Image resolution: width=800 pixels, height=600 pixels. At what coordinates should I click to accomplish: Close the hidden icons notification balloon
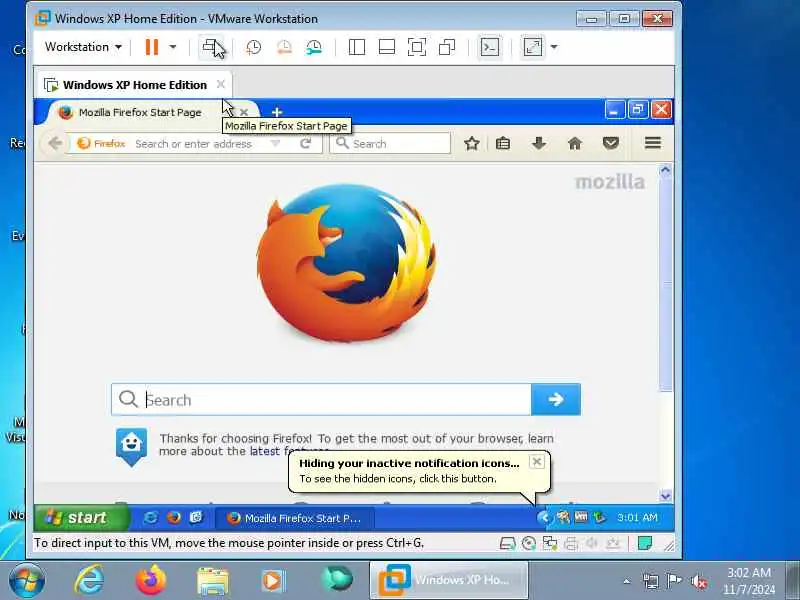pos(536,462)
